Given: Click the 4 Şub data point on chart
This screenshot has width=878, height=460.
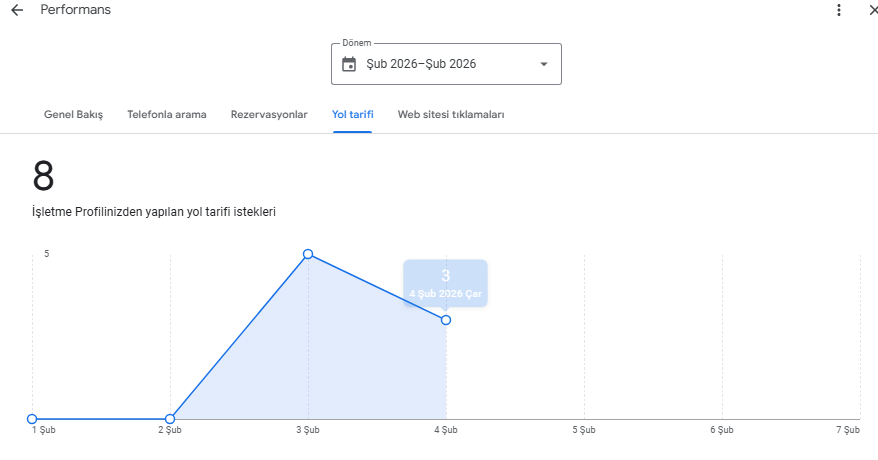Looking at the screenshot, I should 446,320.
